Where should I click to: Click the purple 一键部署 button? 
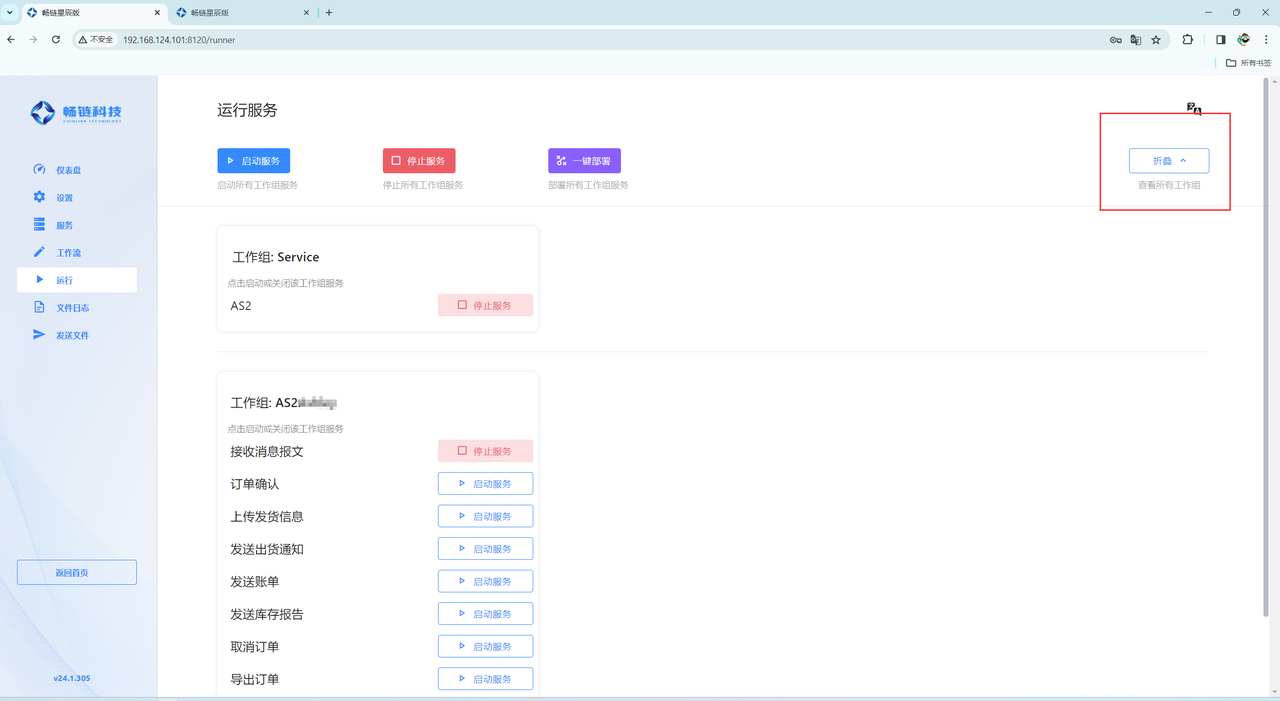(x=584, y=161)
